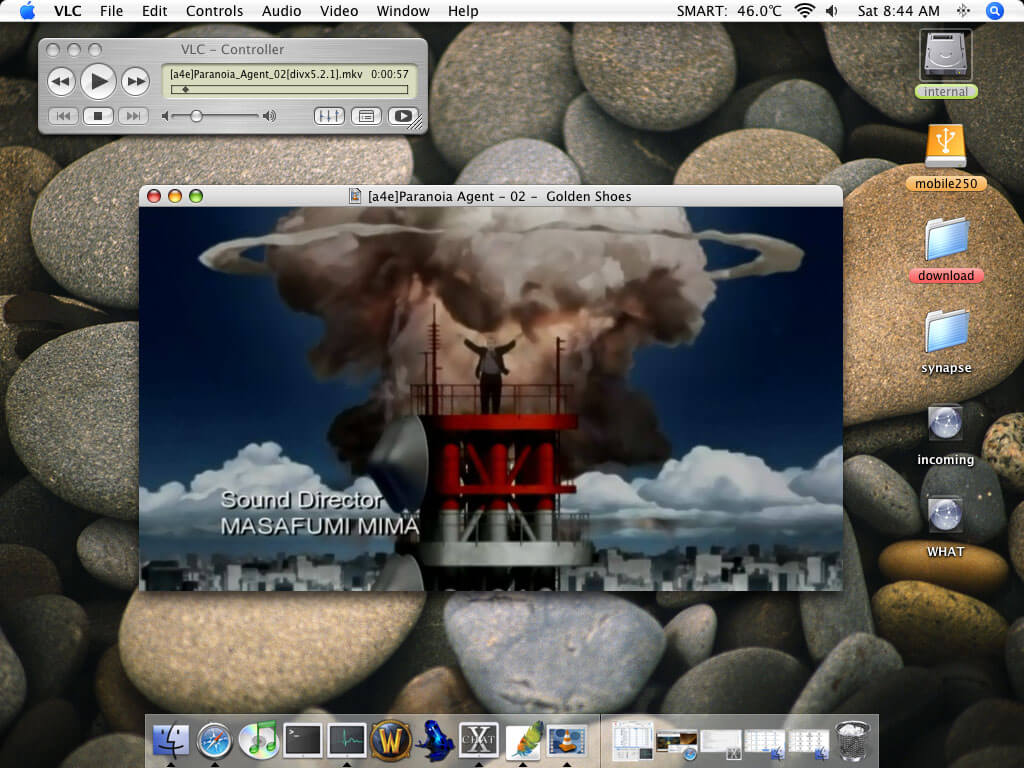
Task: Show the VLC playlist window
Action: click(x=366, y=116)
